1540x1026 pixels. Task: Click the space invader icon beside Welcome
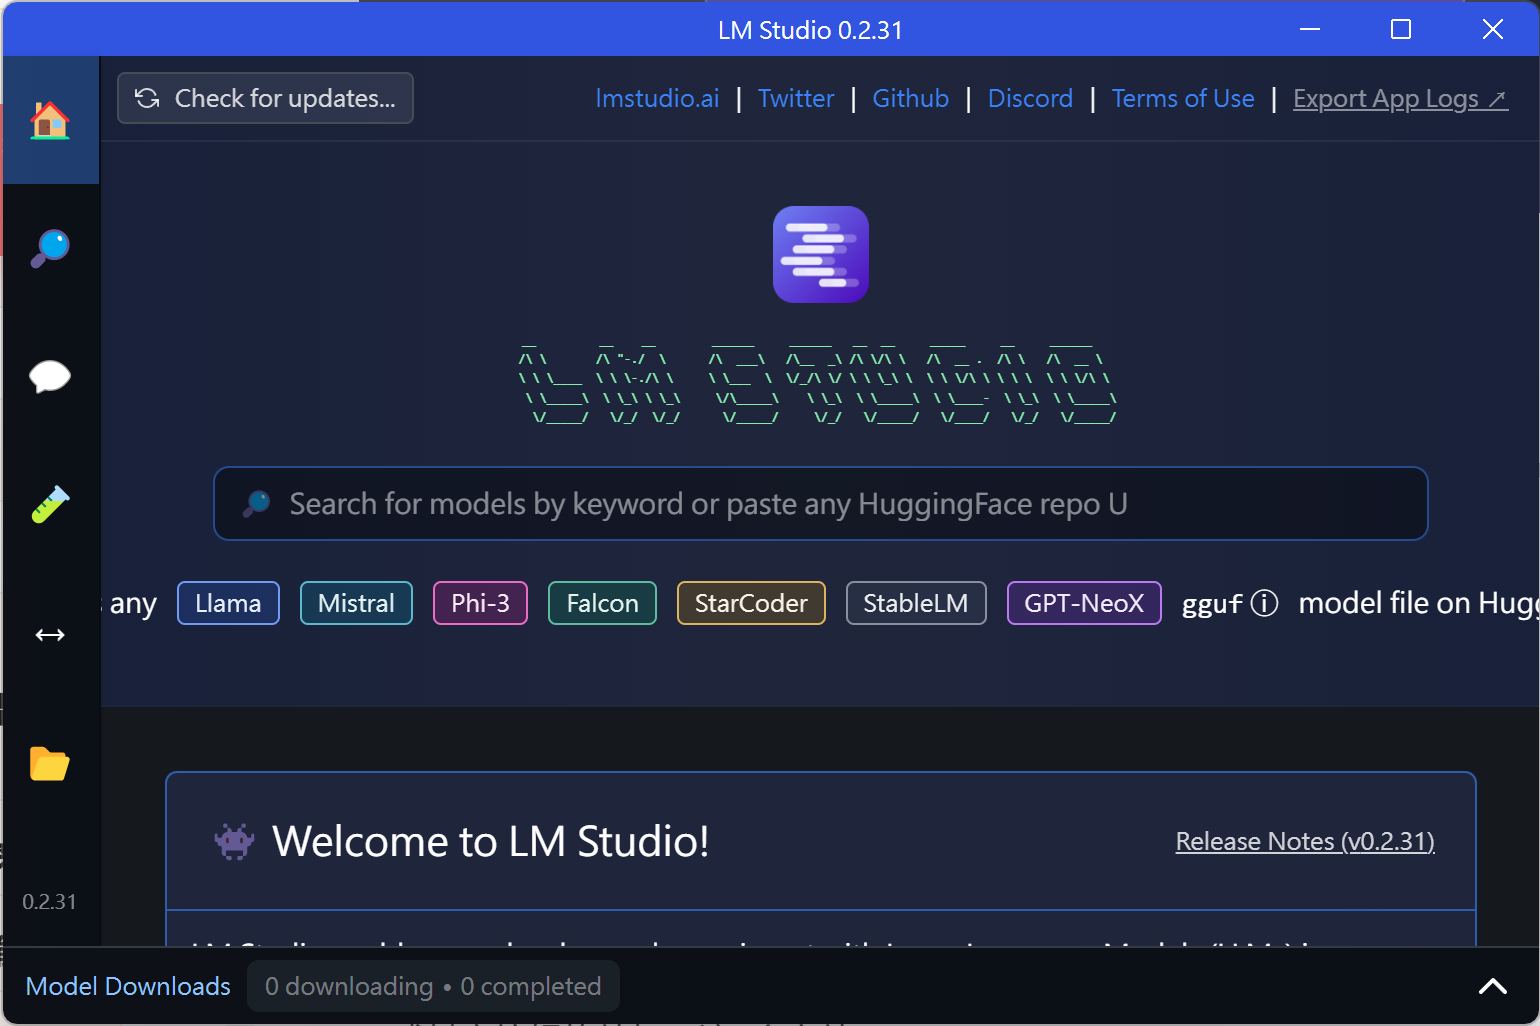[234, 841]
